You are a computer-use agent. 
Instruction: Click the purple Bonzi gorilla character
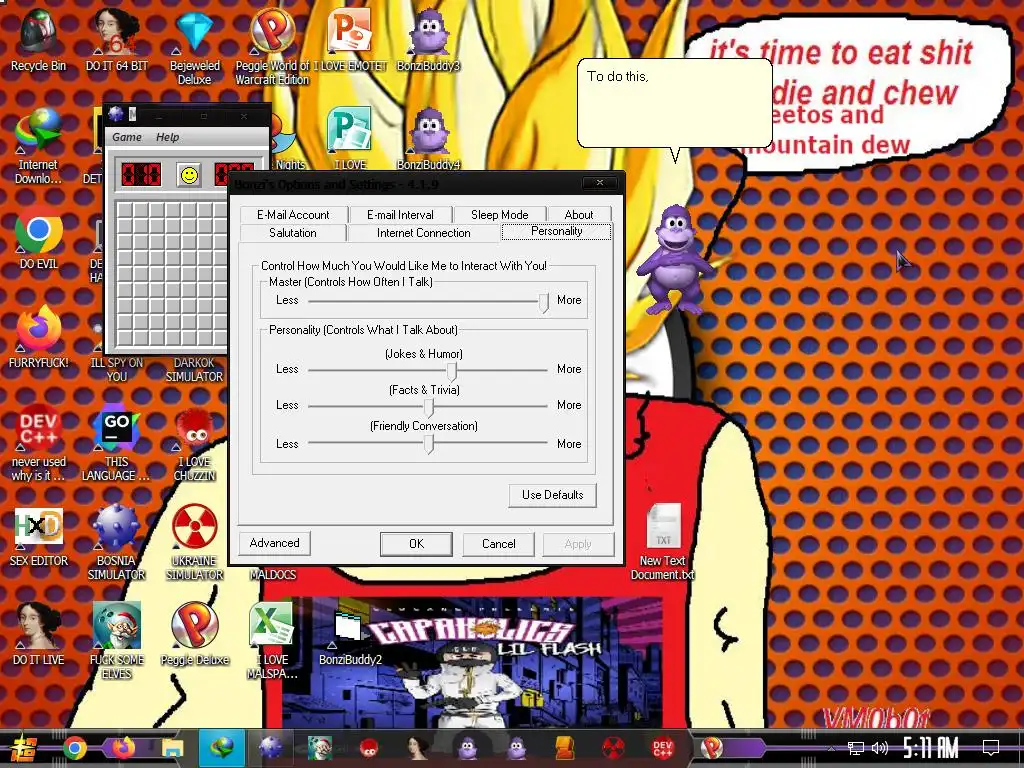pyautogui.click(x=675, y=260)
